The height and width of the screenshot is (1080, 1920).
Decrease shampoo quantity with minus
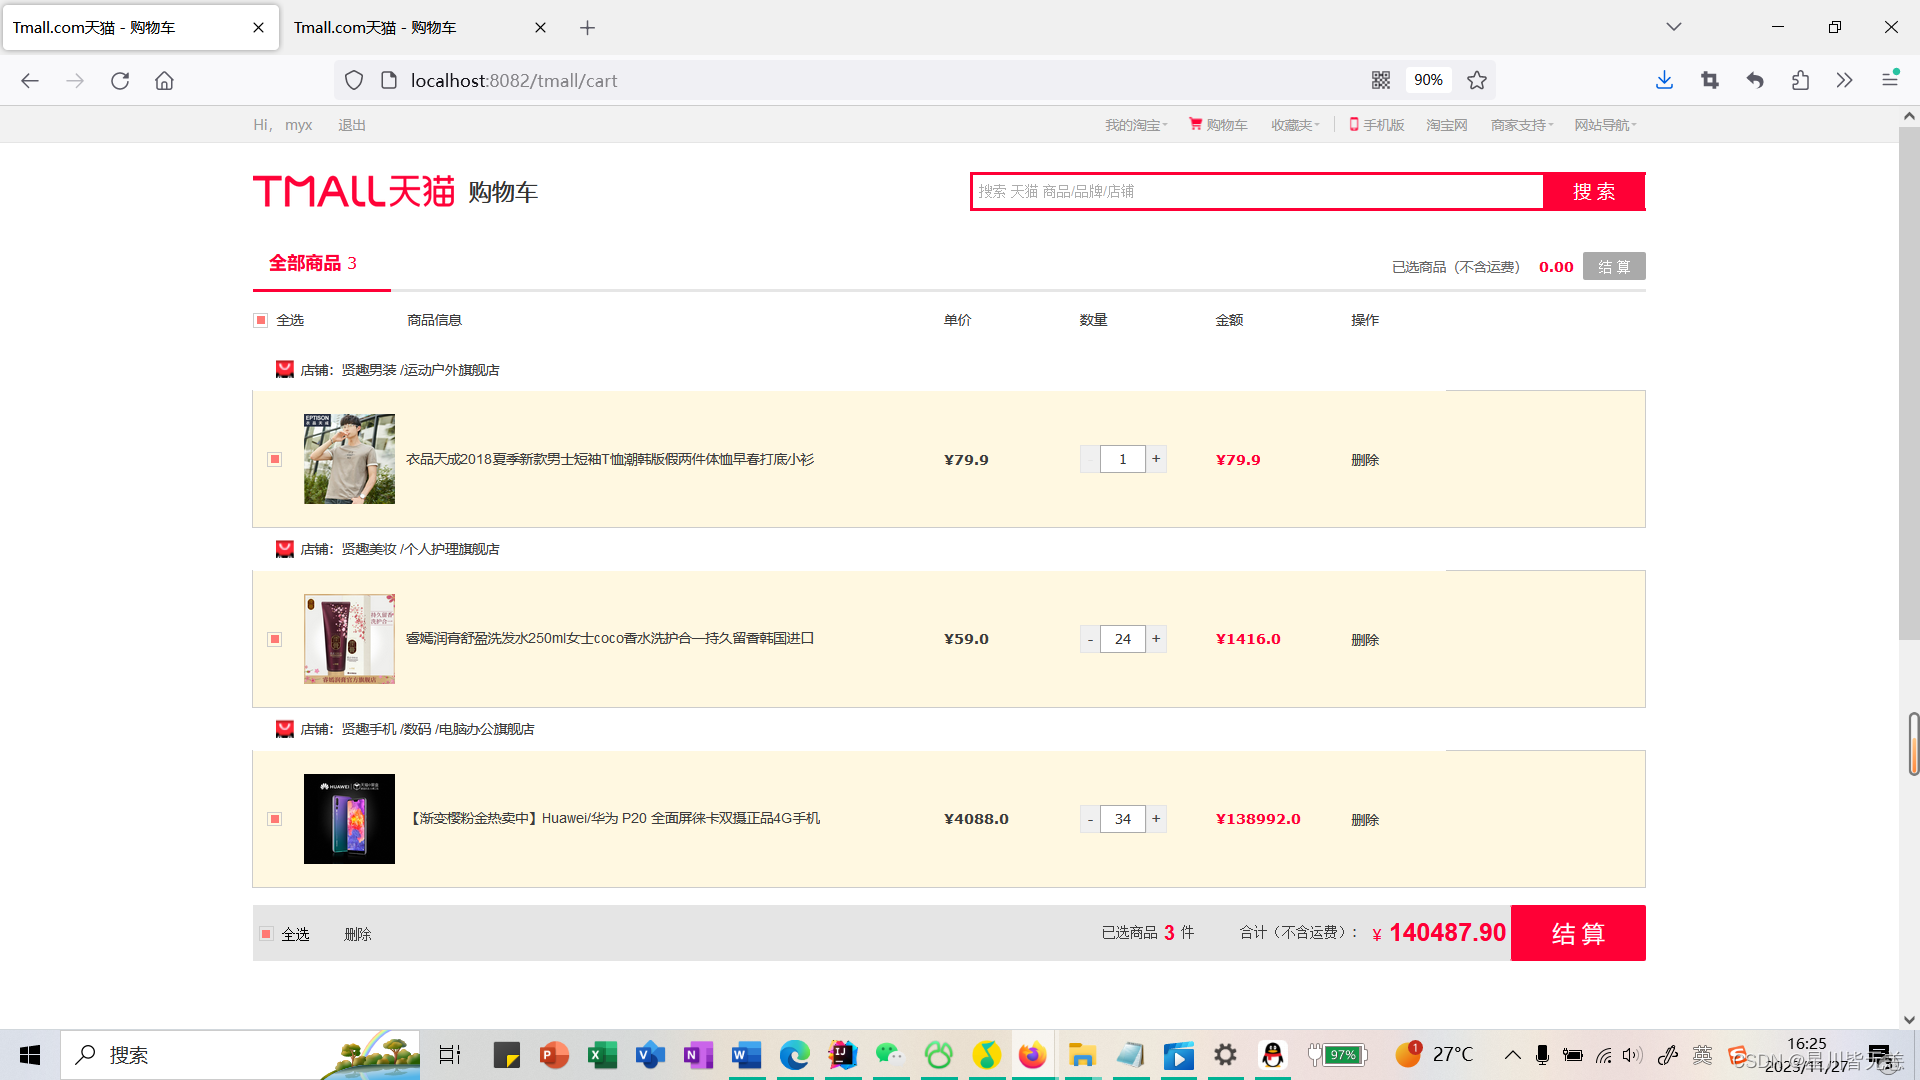[x=1090, y=639]
